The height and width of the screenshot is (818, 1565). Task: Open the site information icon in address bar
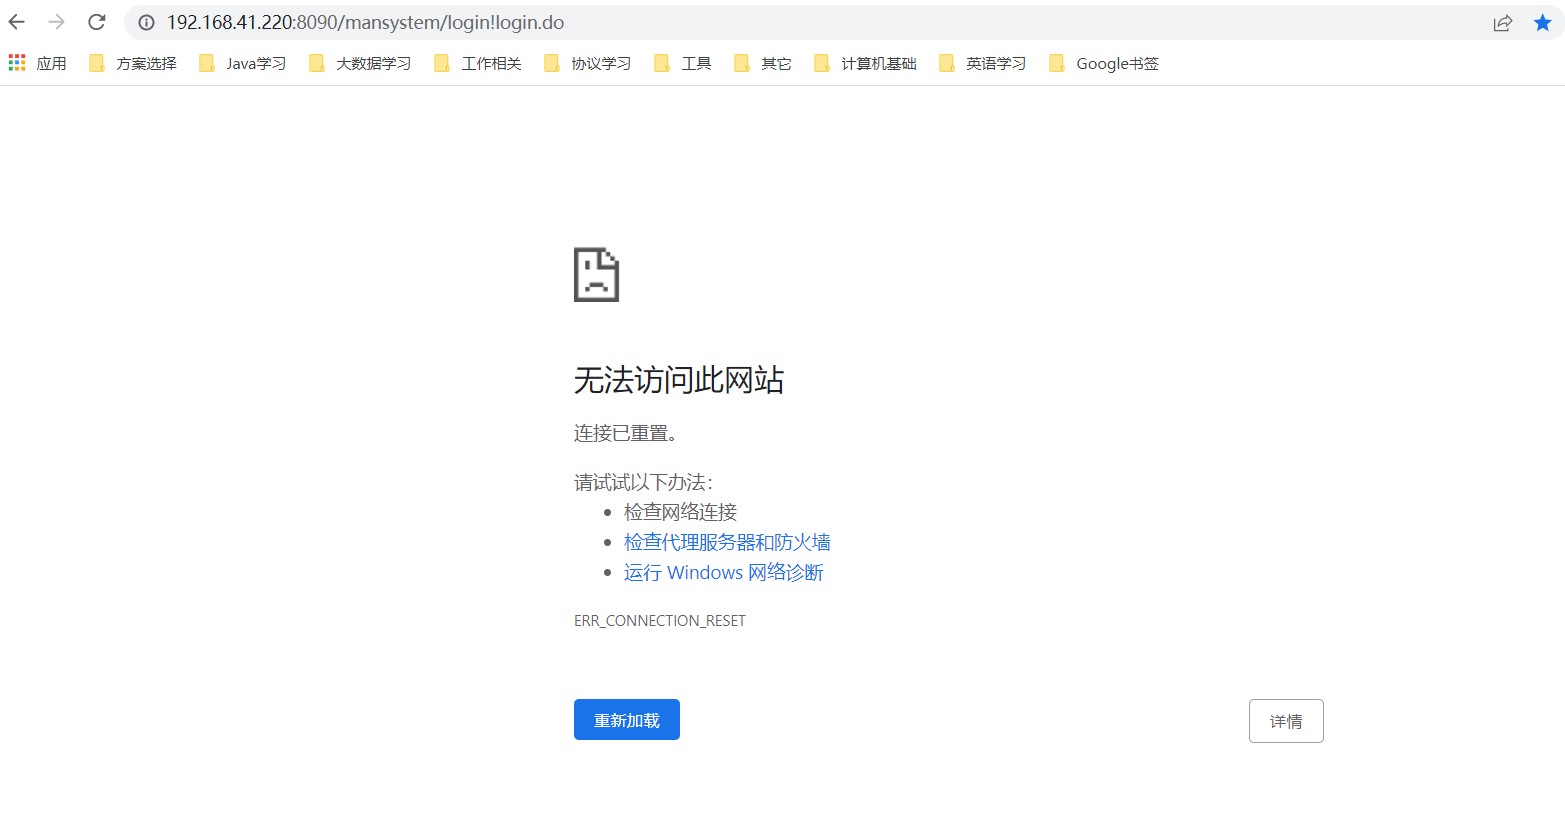pyautogui.click(x=147, y=22)
